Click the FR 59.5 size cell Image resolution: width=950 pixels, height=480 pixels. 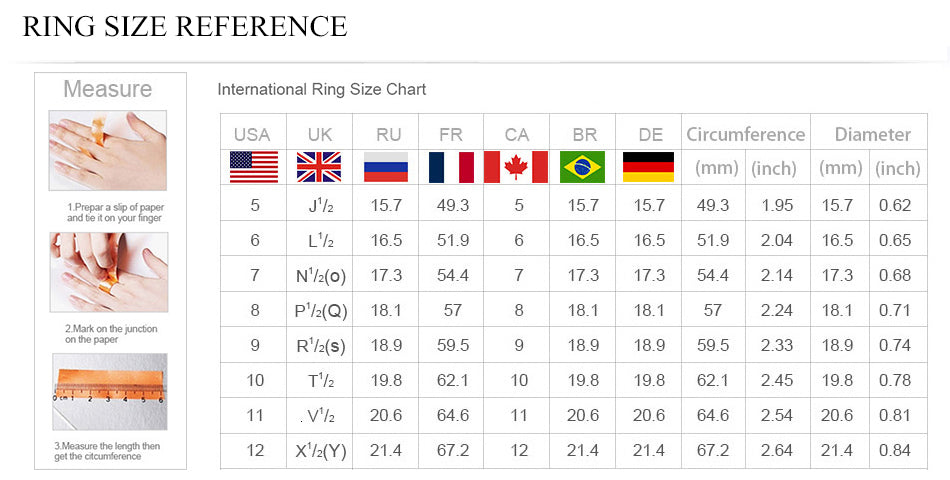[x=453, y=345]
